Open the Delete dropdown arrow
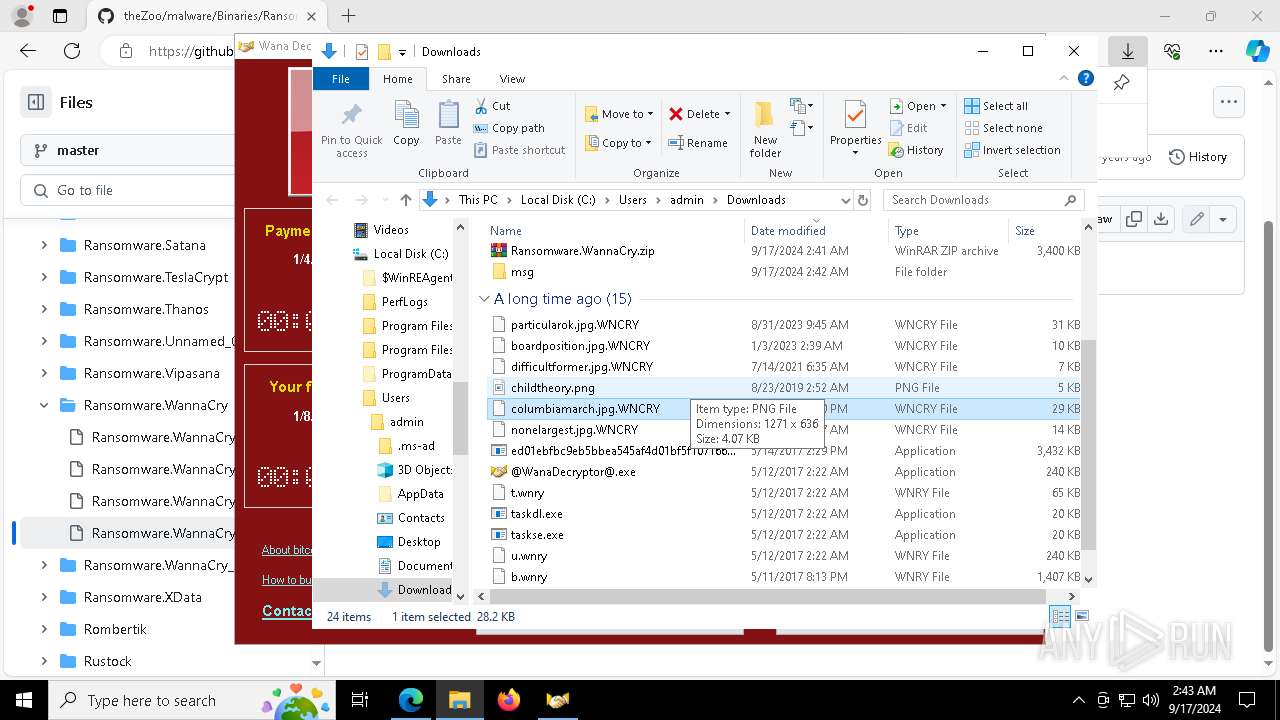The height and width of the screenshot is (720, 1280). tap(727, 114)
